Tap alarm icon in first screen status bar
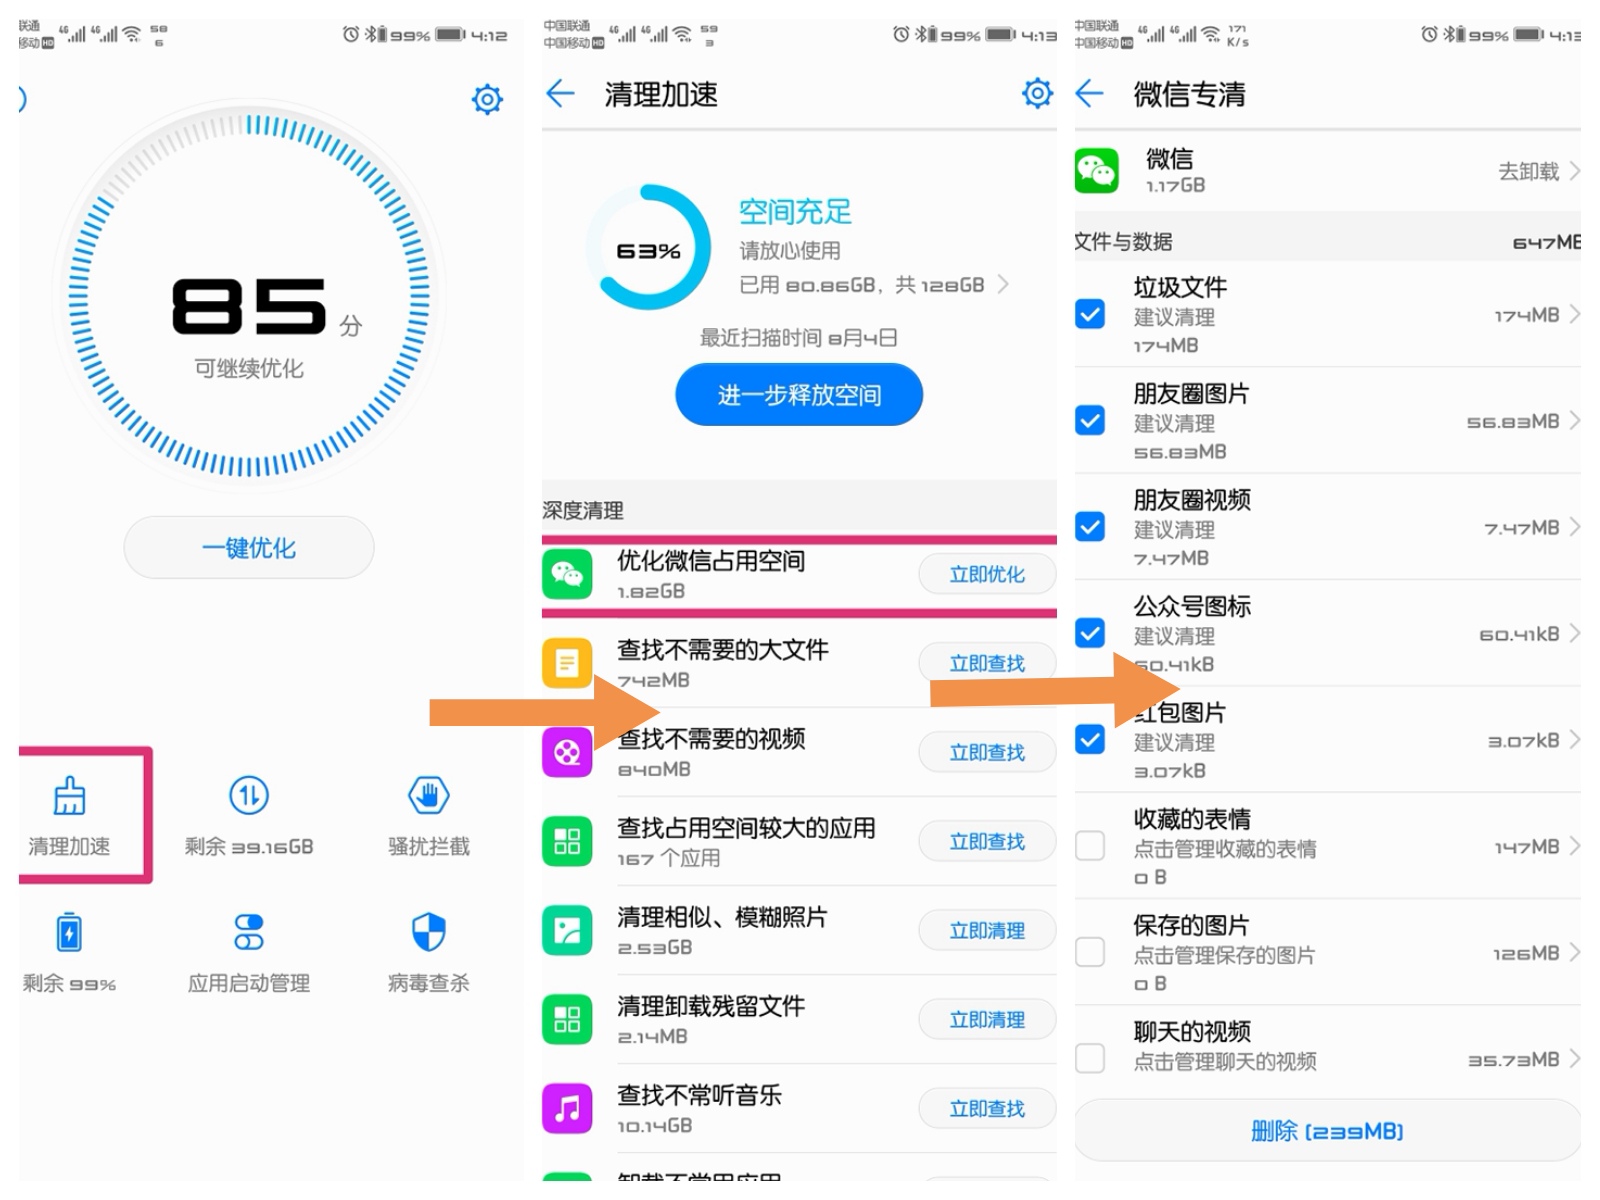This screenshot has width=1600, height=1200. (x=351, y=34)
